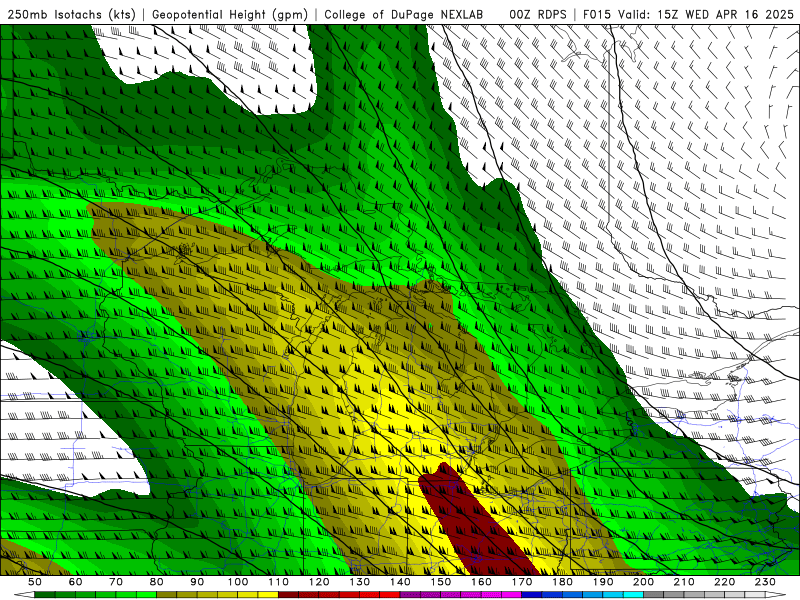Click the 200 label on the legend

tap(643, 582)
